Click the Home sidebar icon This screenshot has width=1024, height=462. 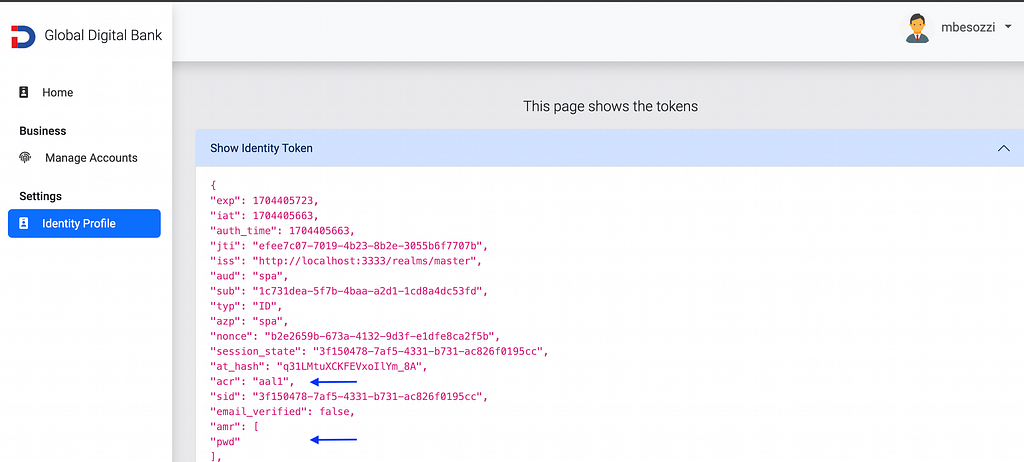tap(24, 92)
